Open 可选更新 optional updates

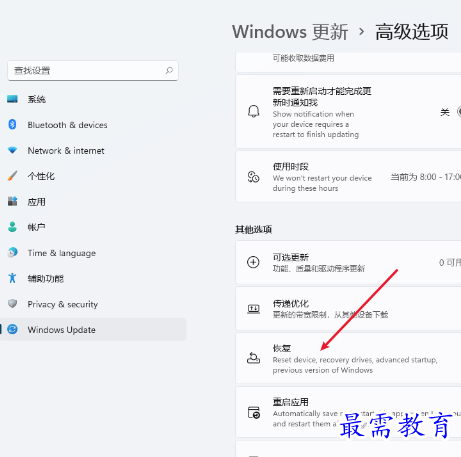click(348, 263)
